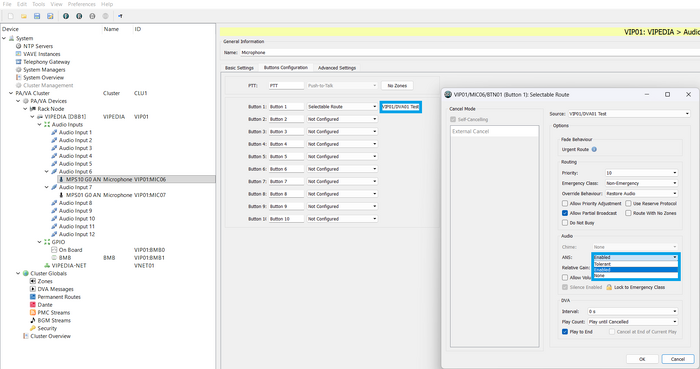The height and width of the screenshot is (369, 700).
Task: Click the PMC Streams icon
Action: pos(33,312)
